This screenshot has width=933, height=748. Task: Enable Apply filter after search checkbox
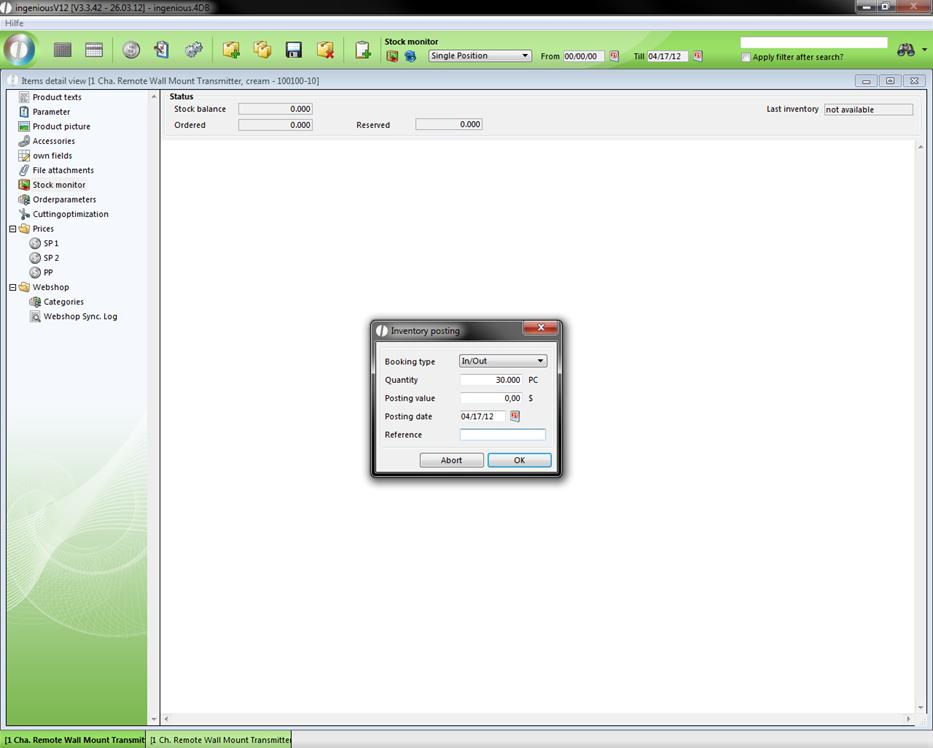point(746,57)
